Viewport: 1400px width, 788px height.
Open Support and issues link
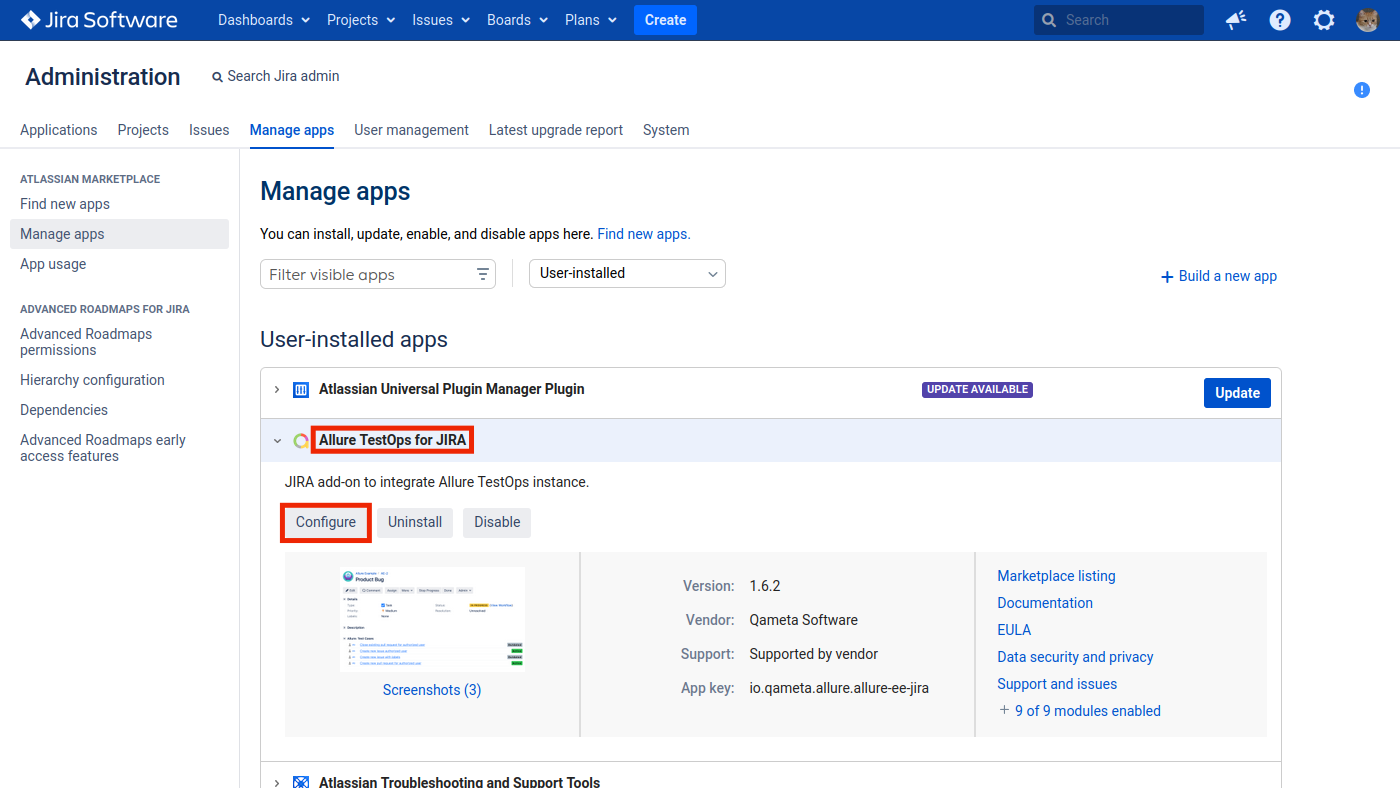tap(1057, 684)
